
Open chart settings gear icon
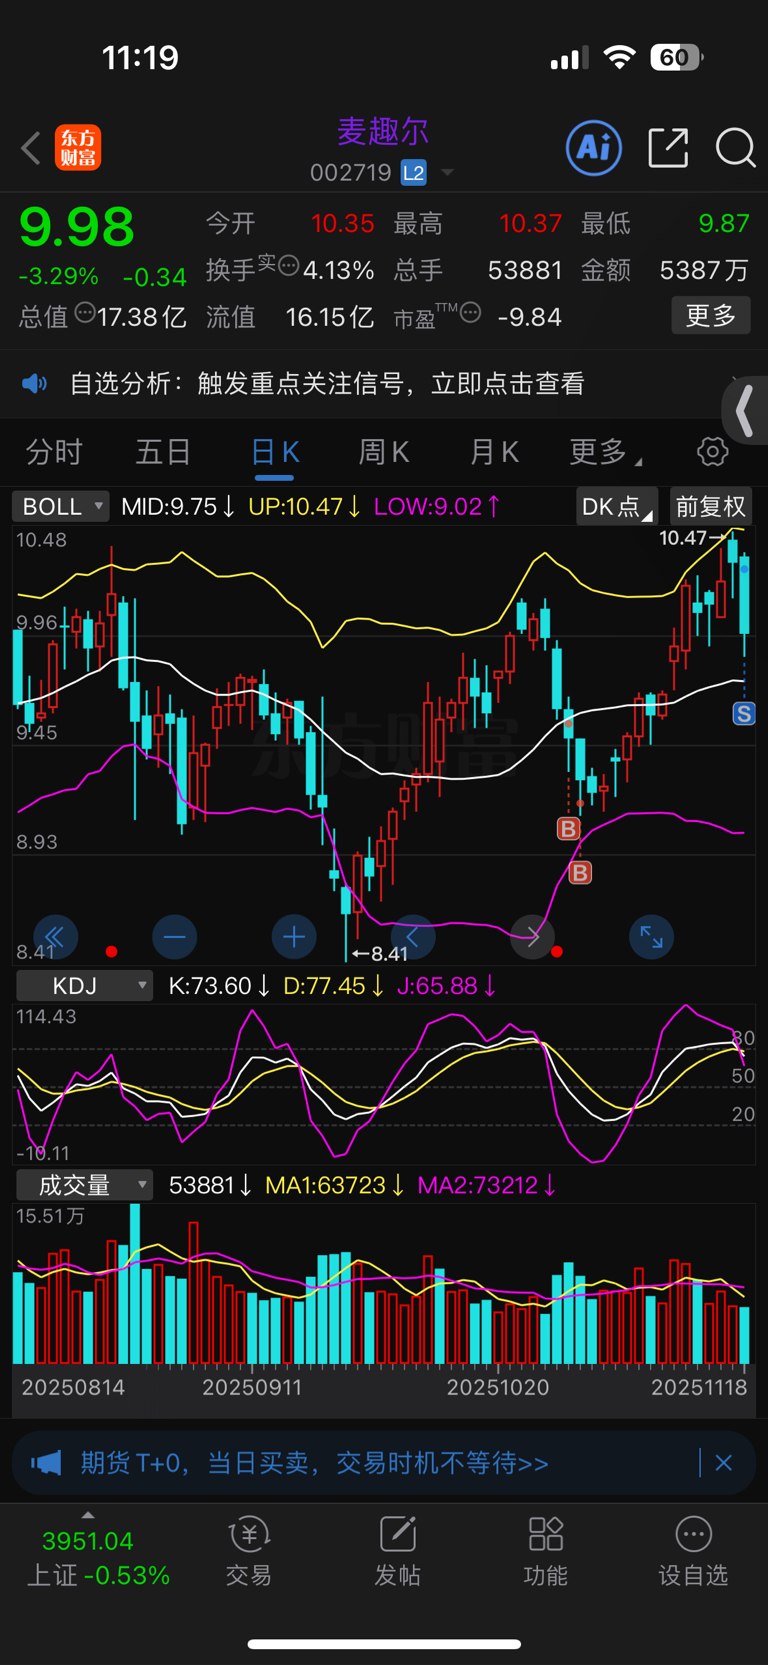tap(713, 452)
